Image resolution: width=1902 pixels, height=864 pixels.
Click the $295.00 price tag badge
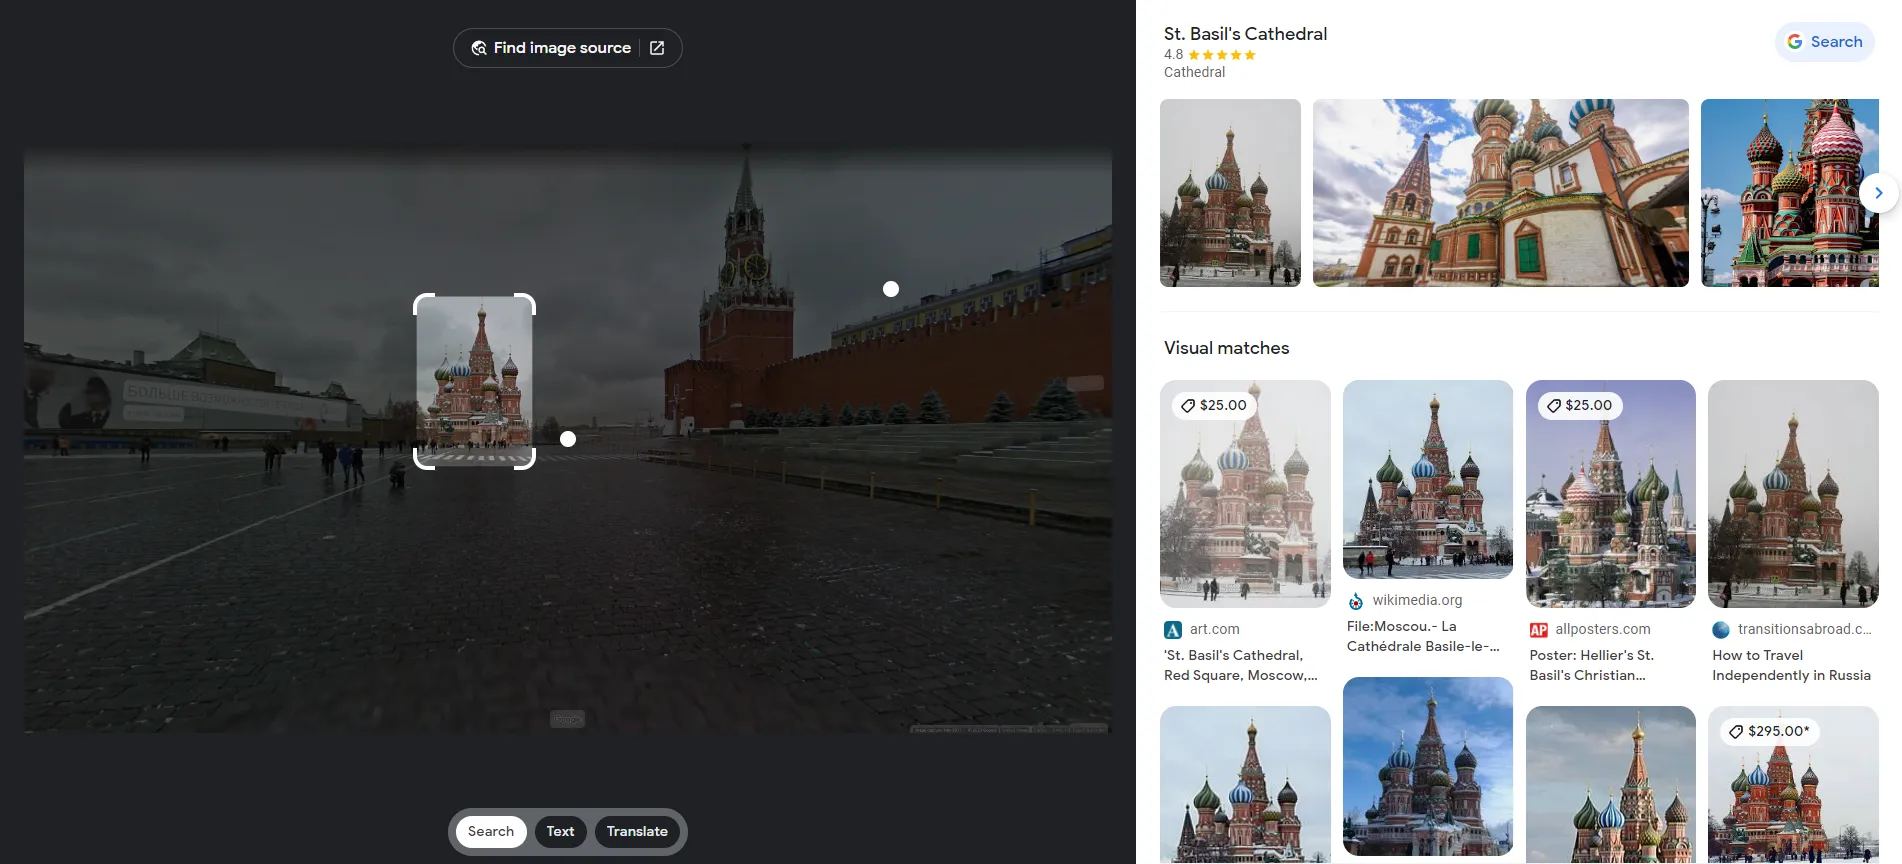click(x=1765, y=731)
